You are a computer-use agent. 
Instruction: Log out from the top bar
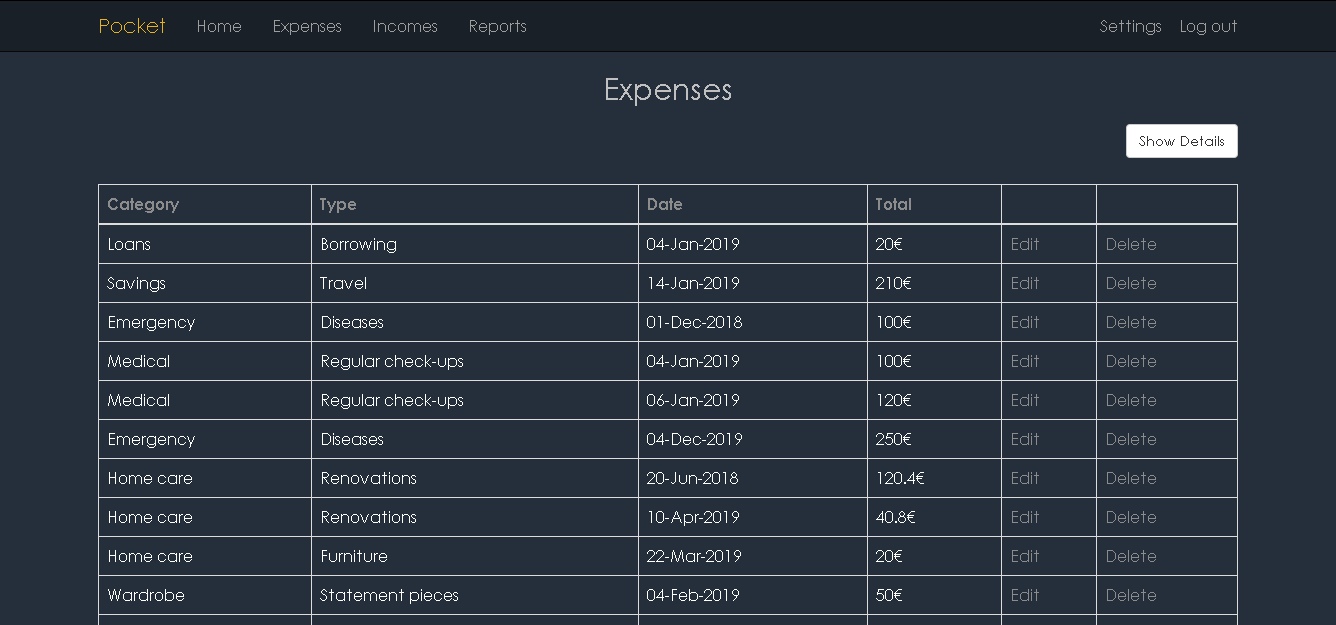[x=1208, y=26]
